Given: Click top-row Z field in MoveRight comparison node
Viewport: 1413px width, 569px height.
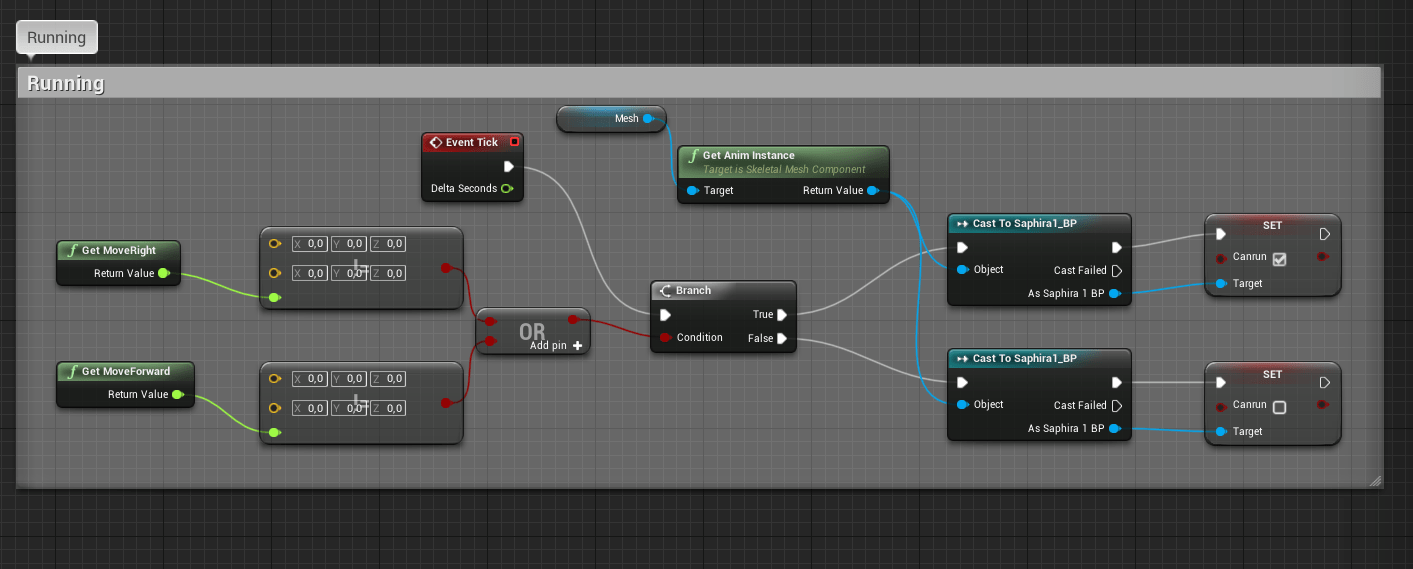Looking at the screenshot, I should point(387,243).
